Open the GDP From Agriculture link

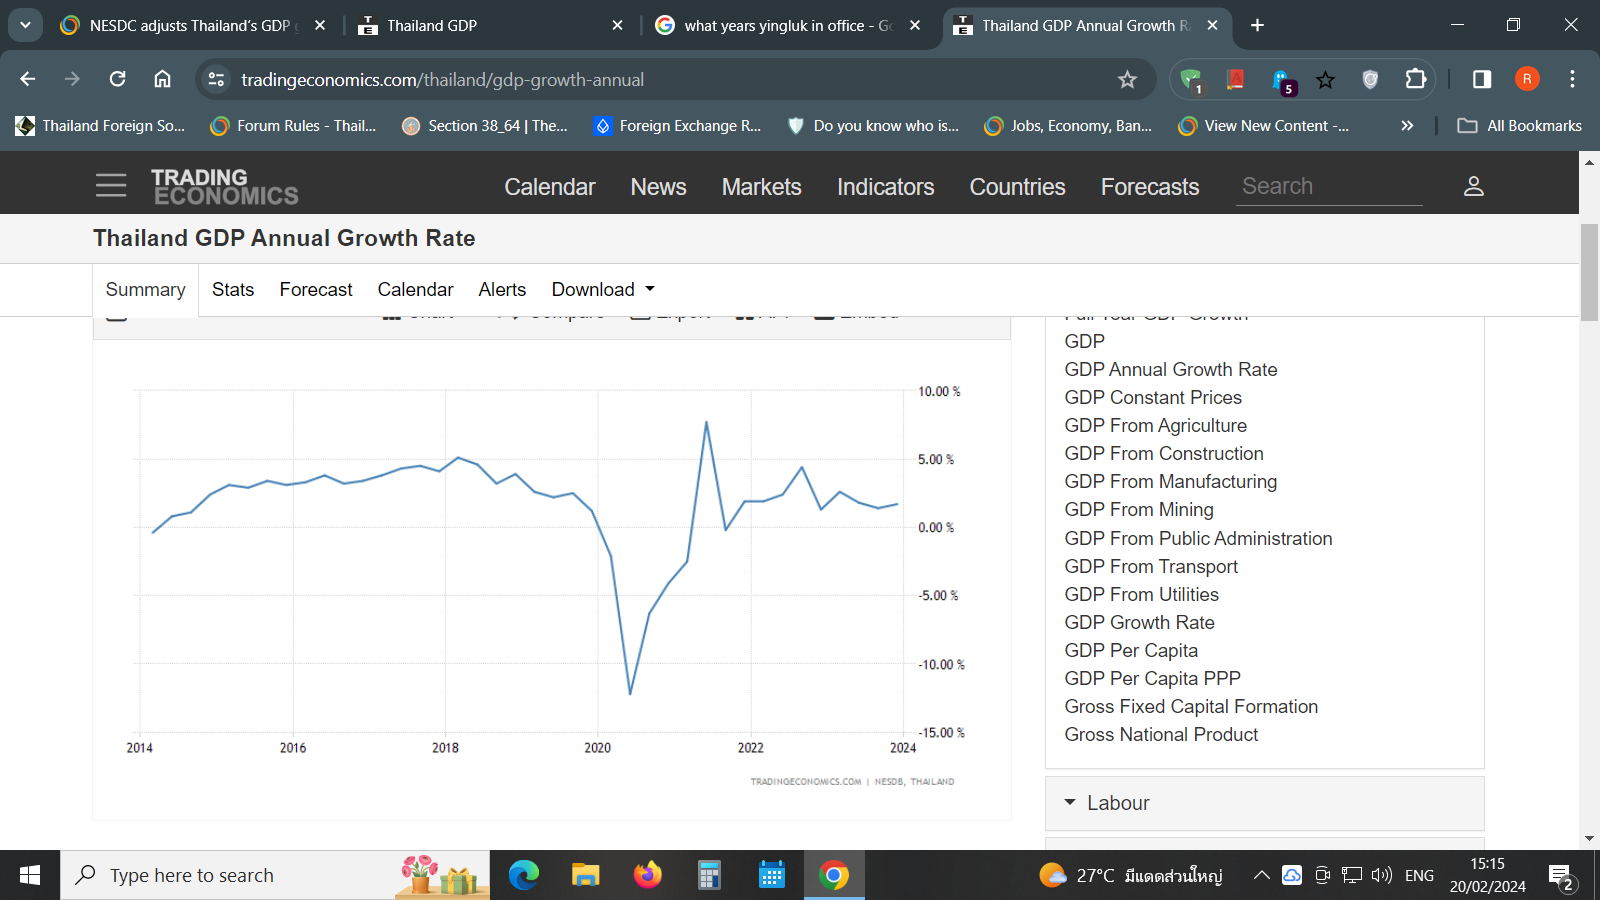(x=1155, y=425)
